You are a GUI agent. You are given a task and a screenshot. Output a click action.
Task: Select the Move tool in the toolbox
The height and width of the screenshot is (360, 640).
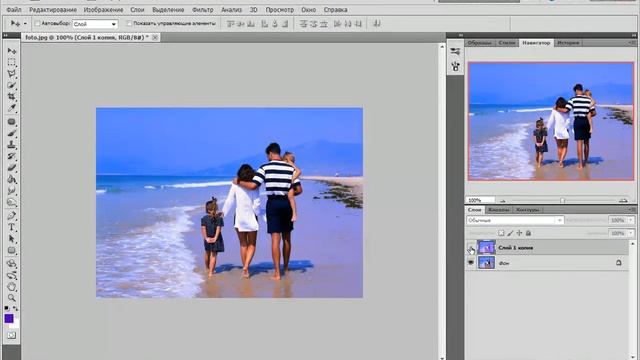pos(11,51)
